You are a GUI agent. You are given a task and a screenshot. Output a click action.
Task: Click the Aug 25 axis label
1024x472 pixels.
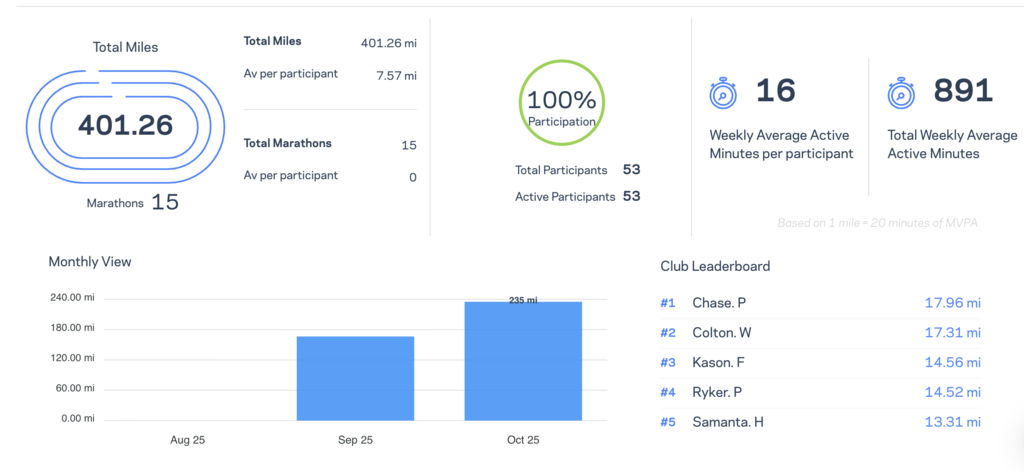(187, 441)
